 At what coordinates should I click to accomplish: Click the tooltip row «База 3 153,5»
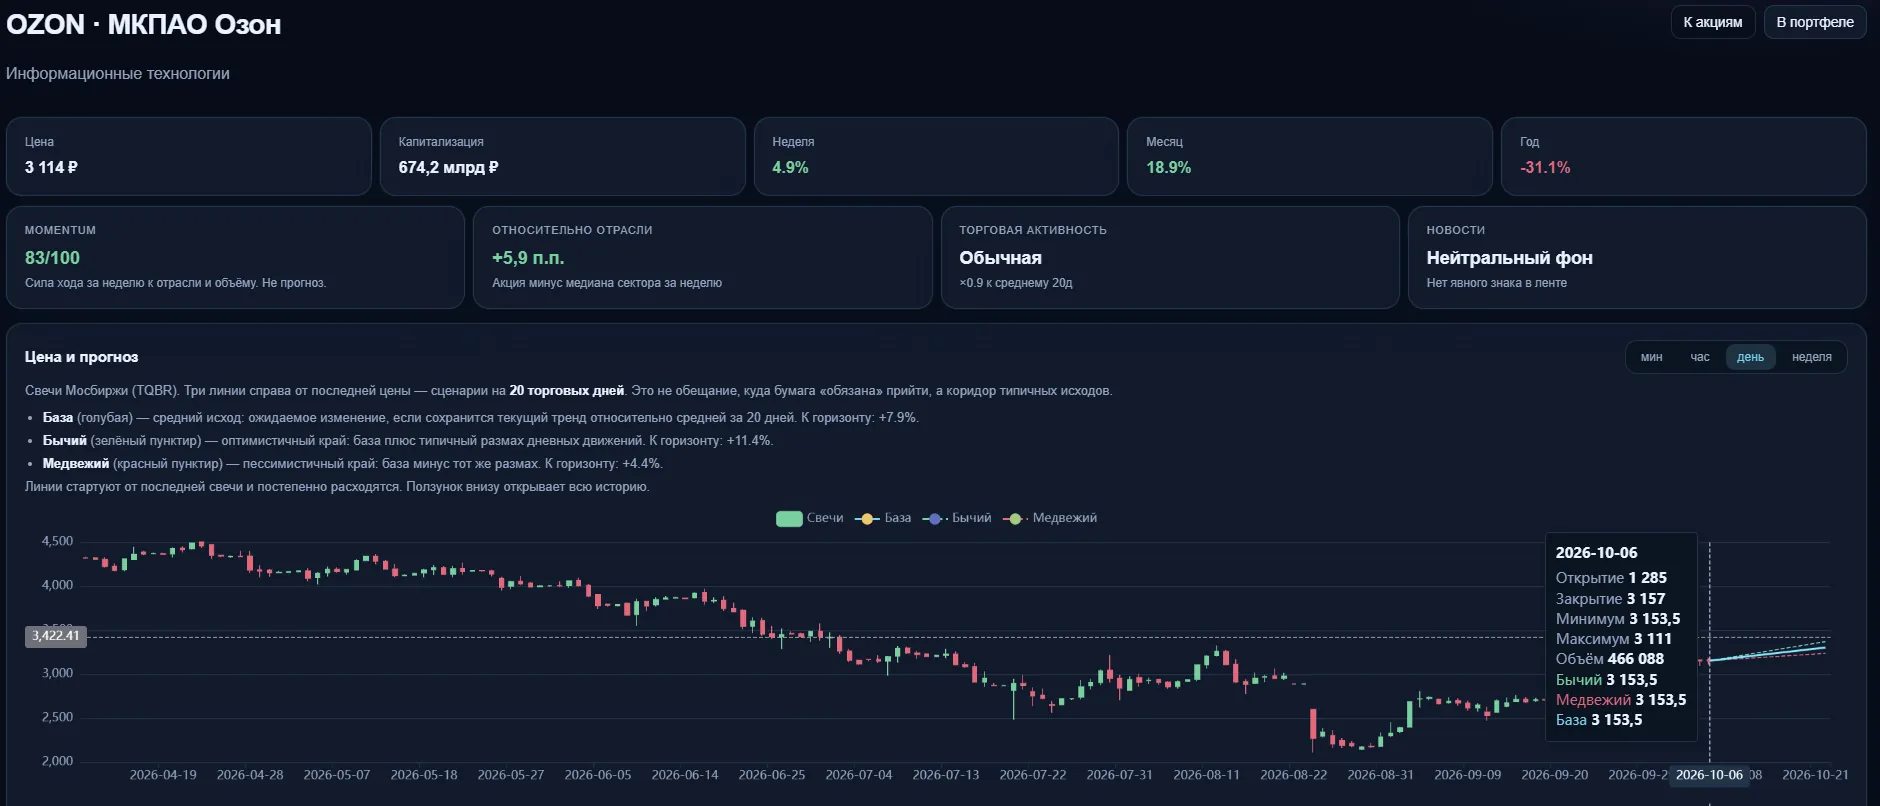(1599, 720)
